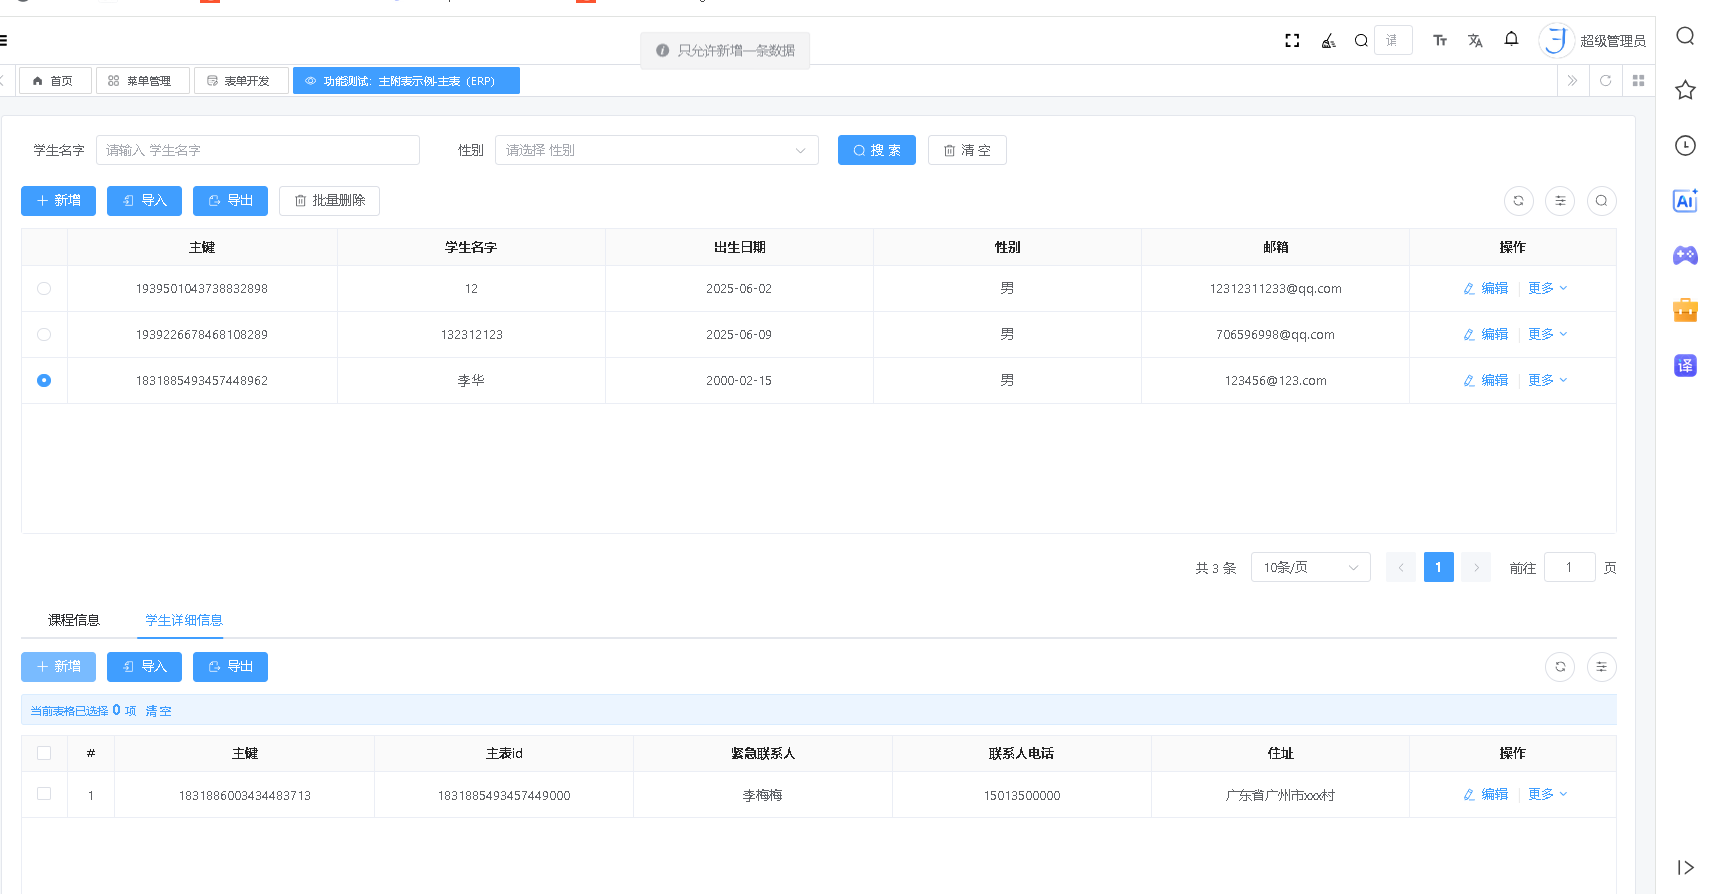Select radio for row 1939501043738832898
Image resolution: width=1711 pixels, height=894 pixels.
[x=44, y=288]
